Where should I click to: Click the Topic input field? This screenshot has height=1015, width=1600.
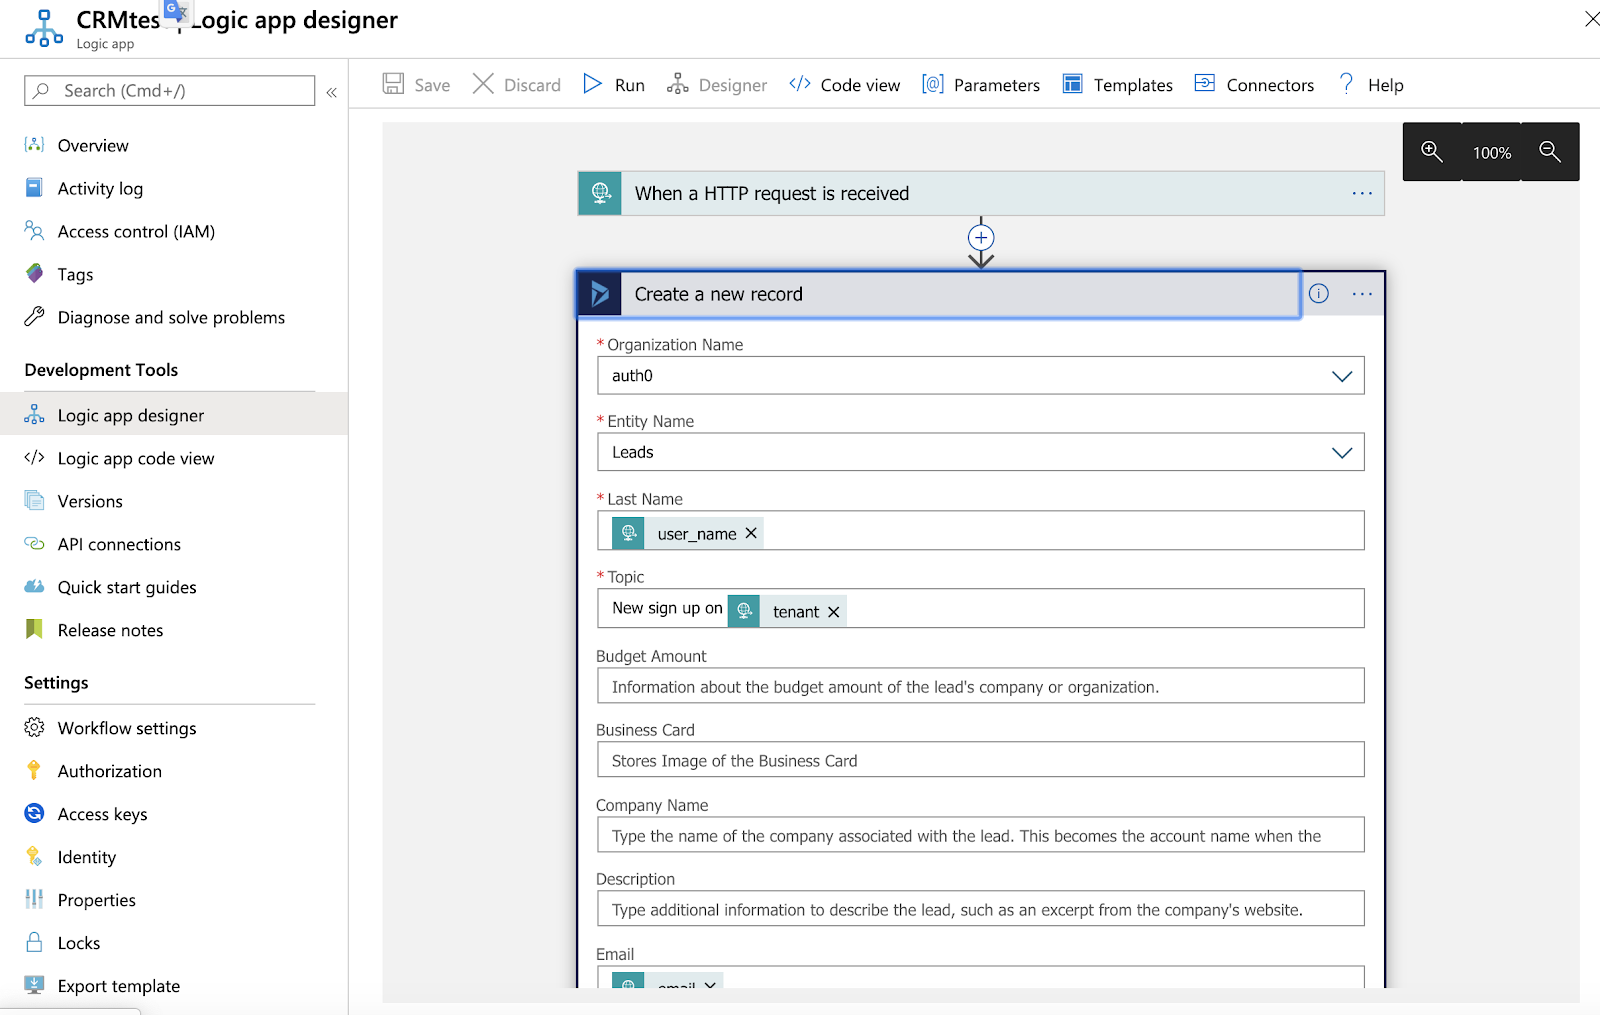[x=981, y=608]
